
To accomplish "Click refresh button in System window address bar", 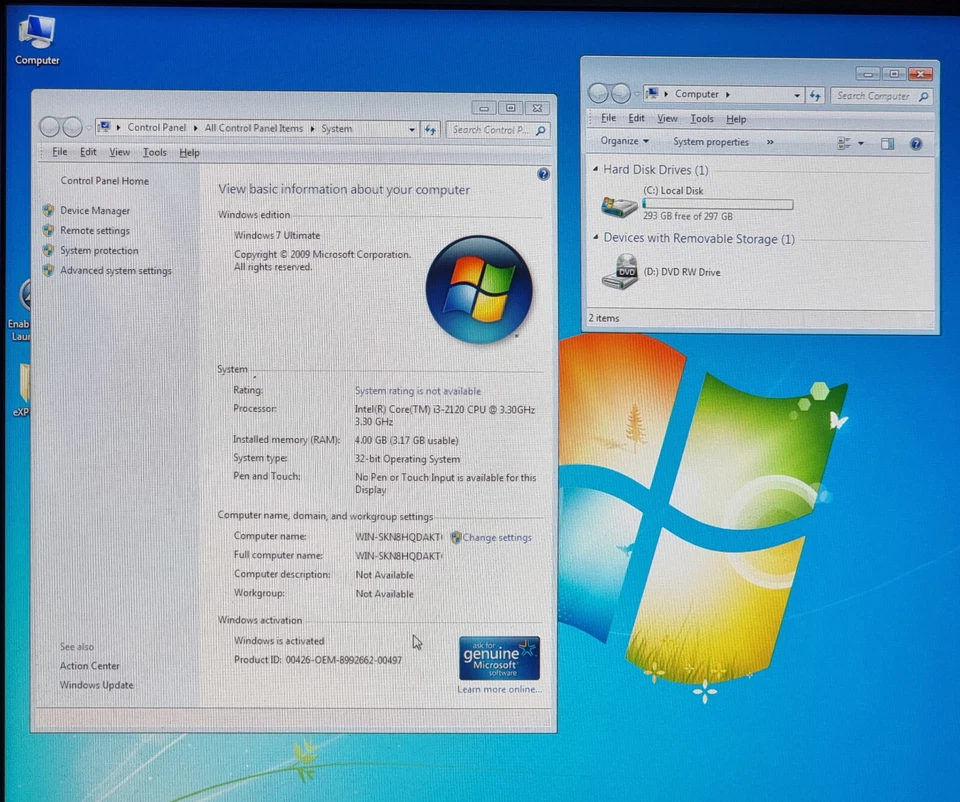I will pyautogui.click(x=430, y=130).
